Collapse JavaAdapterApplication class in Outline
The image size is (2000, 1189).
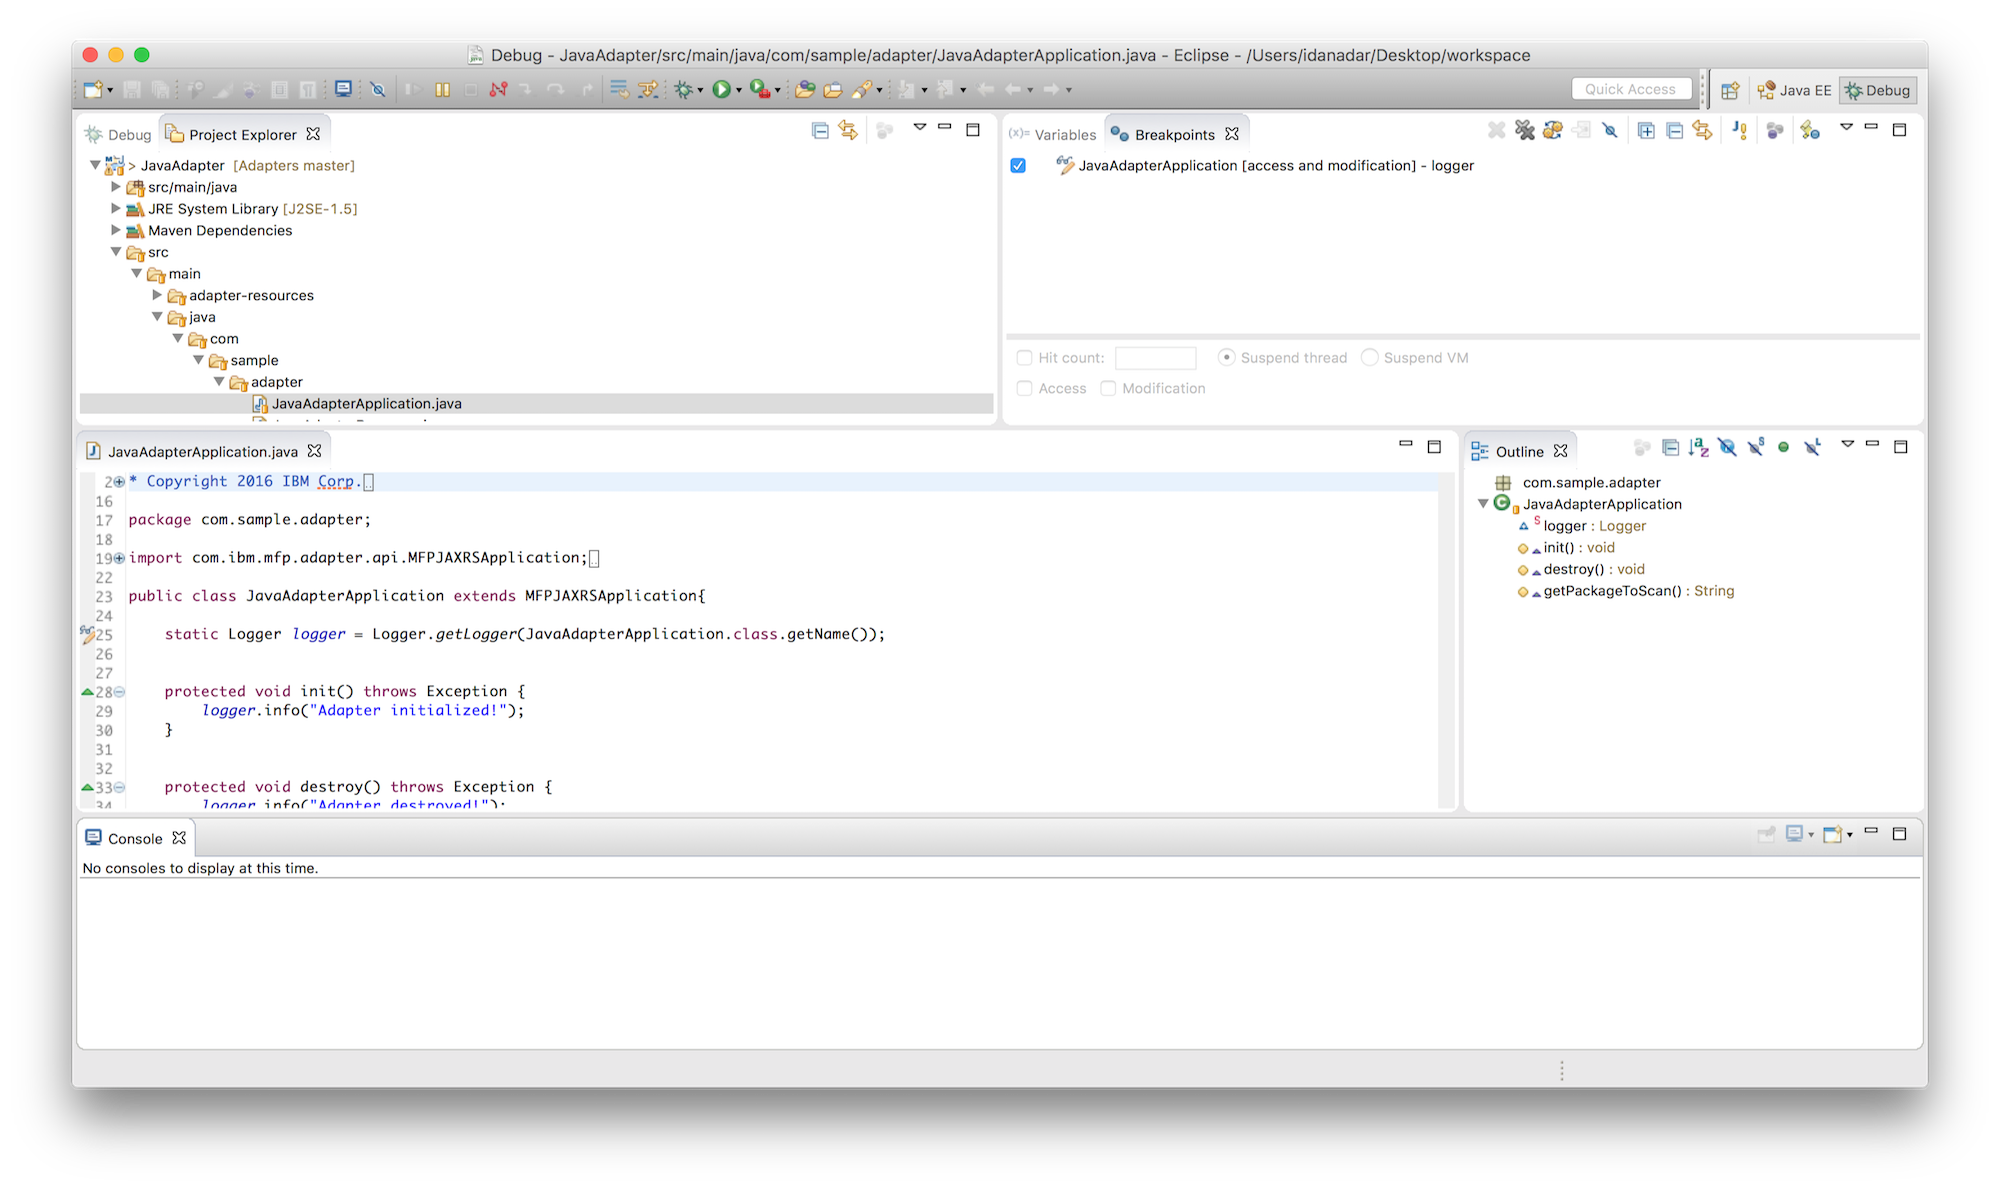1483,504
